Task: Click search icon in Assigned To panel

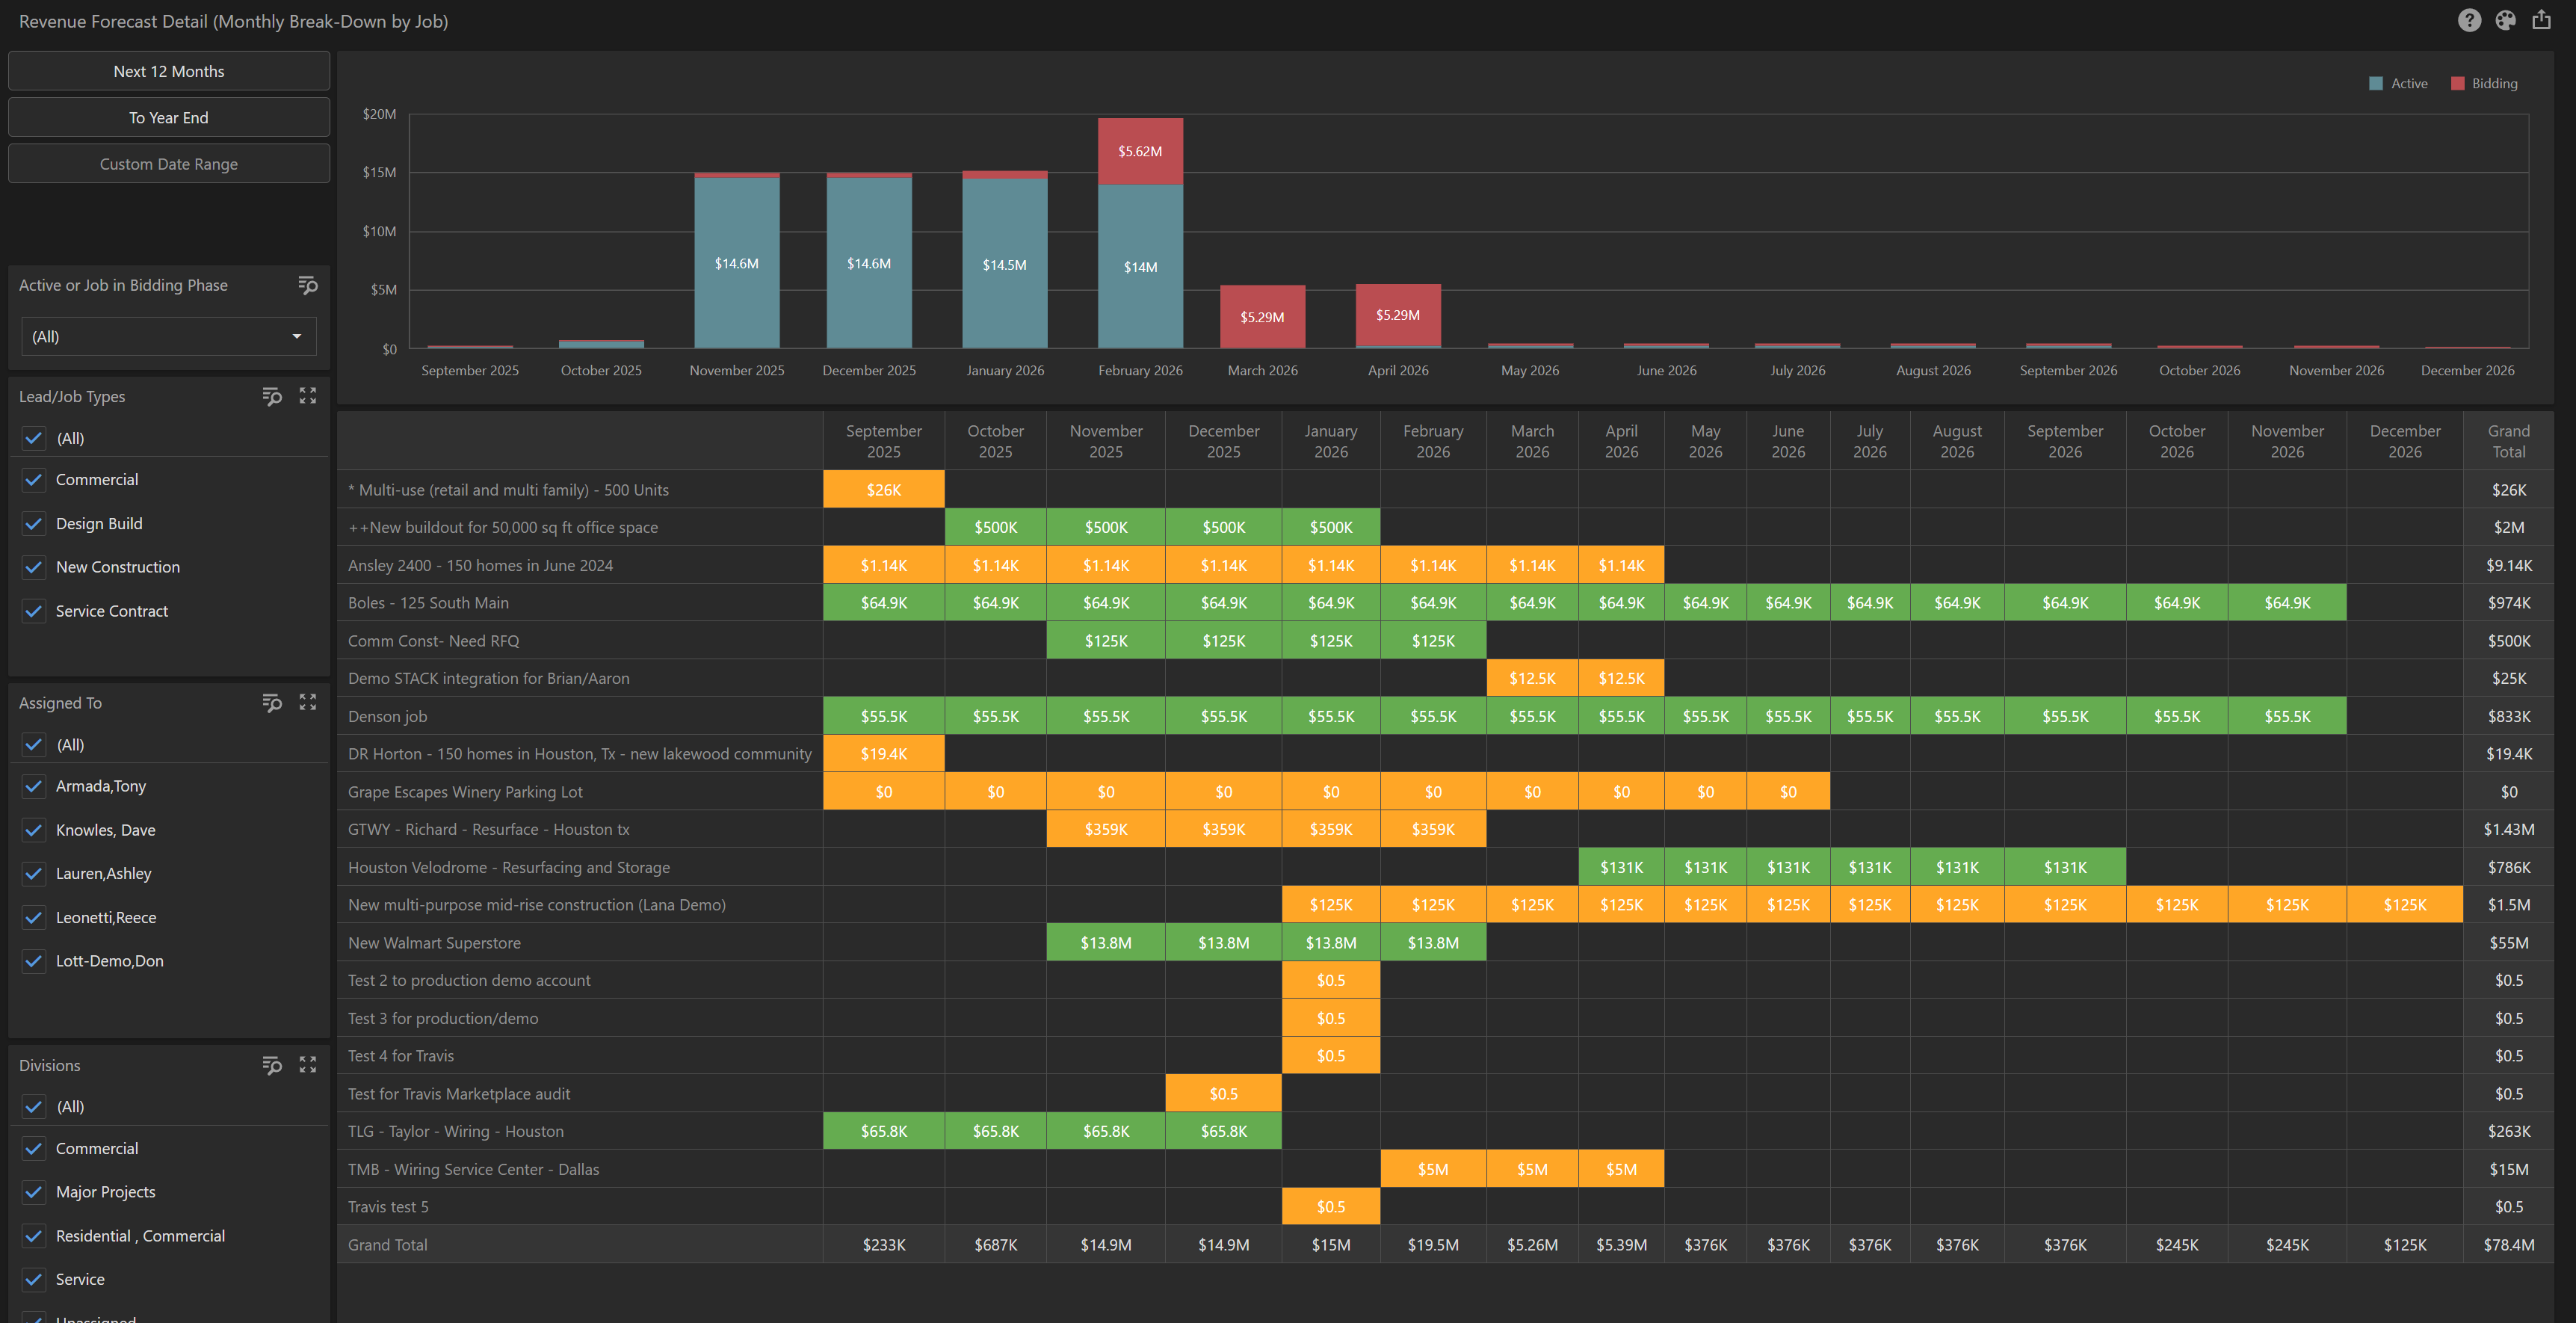Action: coord(272,703)
